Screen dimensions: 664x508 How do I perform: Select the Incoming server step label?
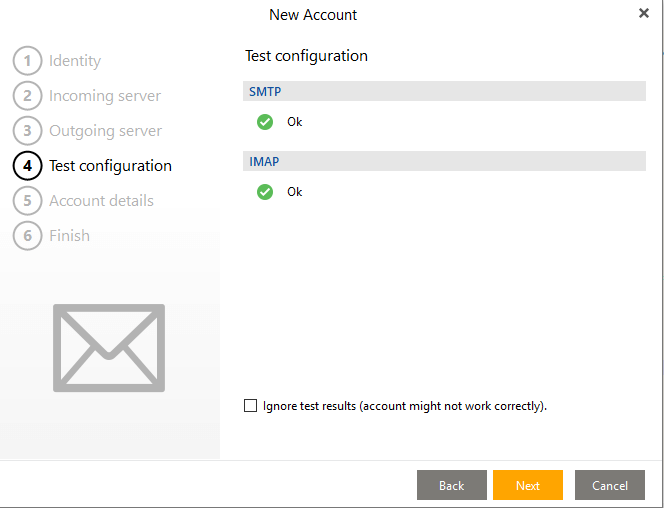(105, 96)
